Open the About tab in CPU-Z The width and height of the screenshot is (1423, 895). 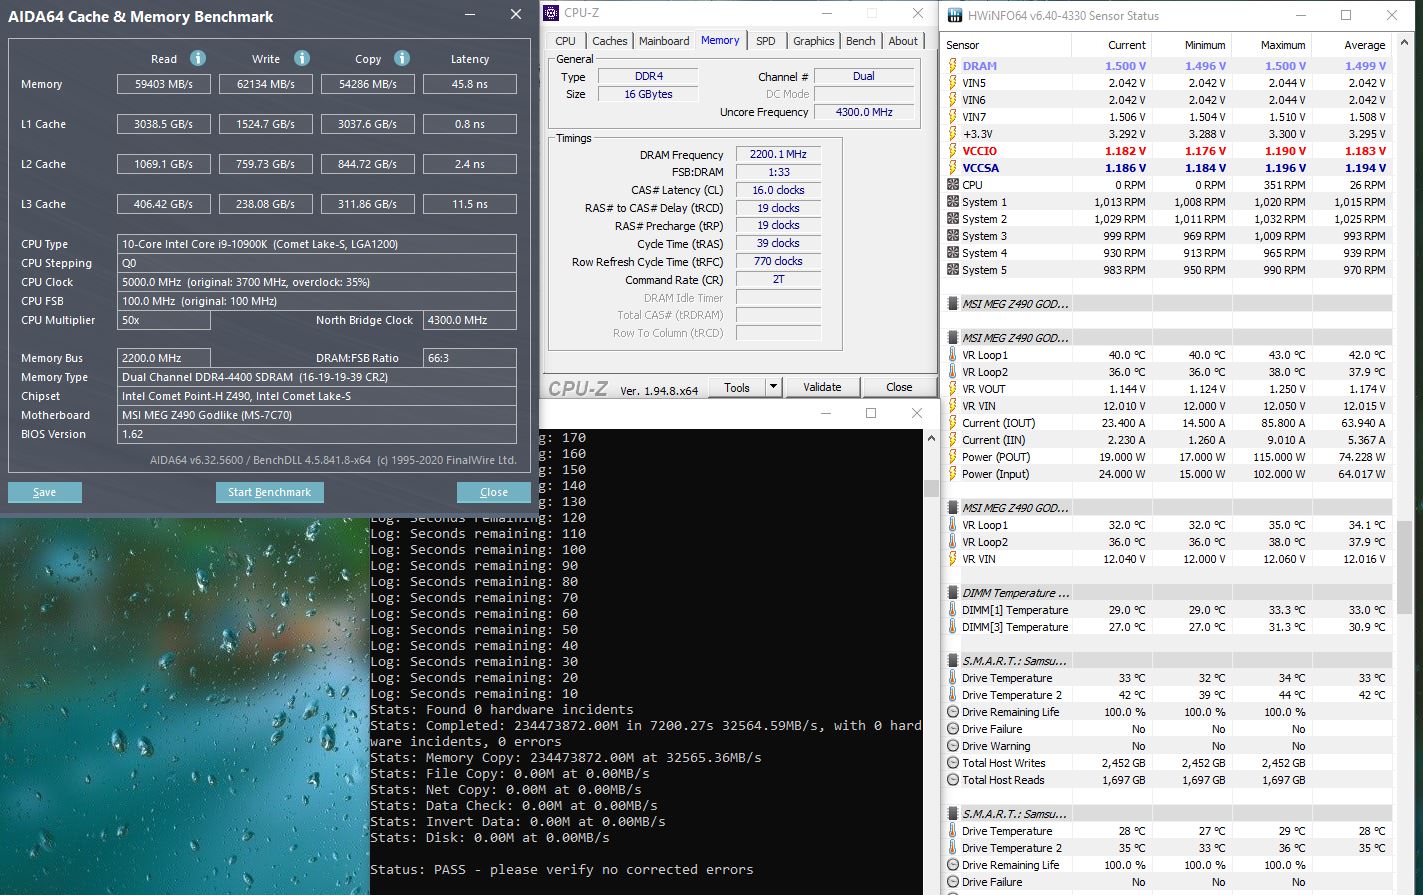pyautogui.click(x=903, y=41)
